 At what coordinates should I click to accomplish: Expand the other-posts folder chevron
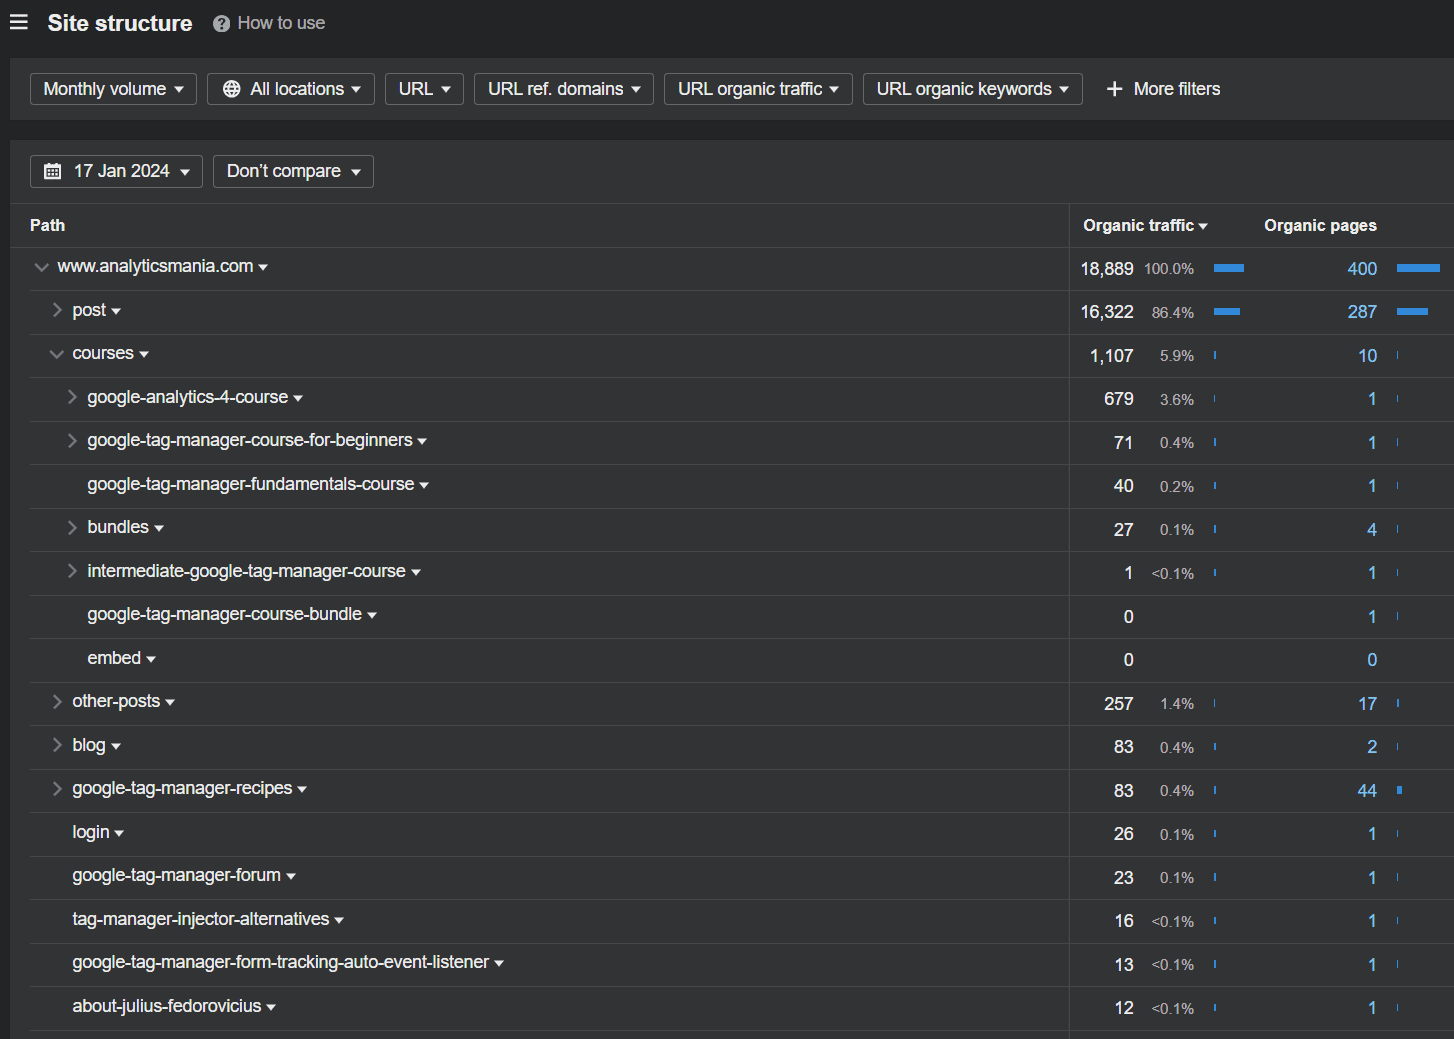point(57,702)
